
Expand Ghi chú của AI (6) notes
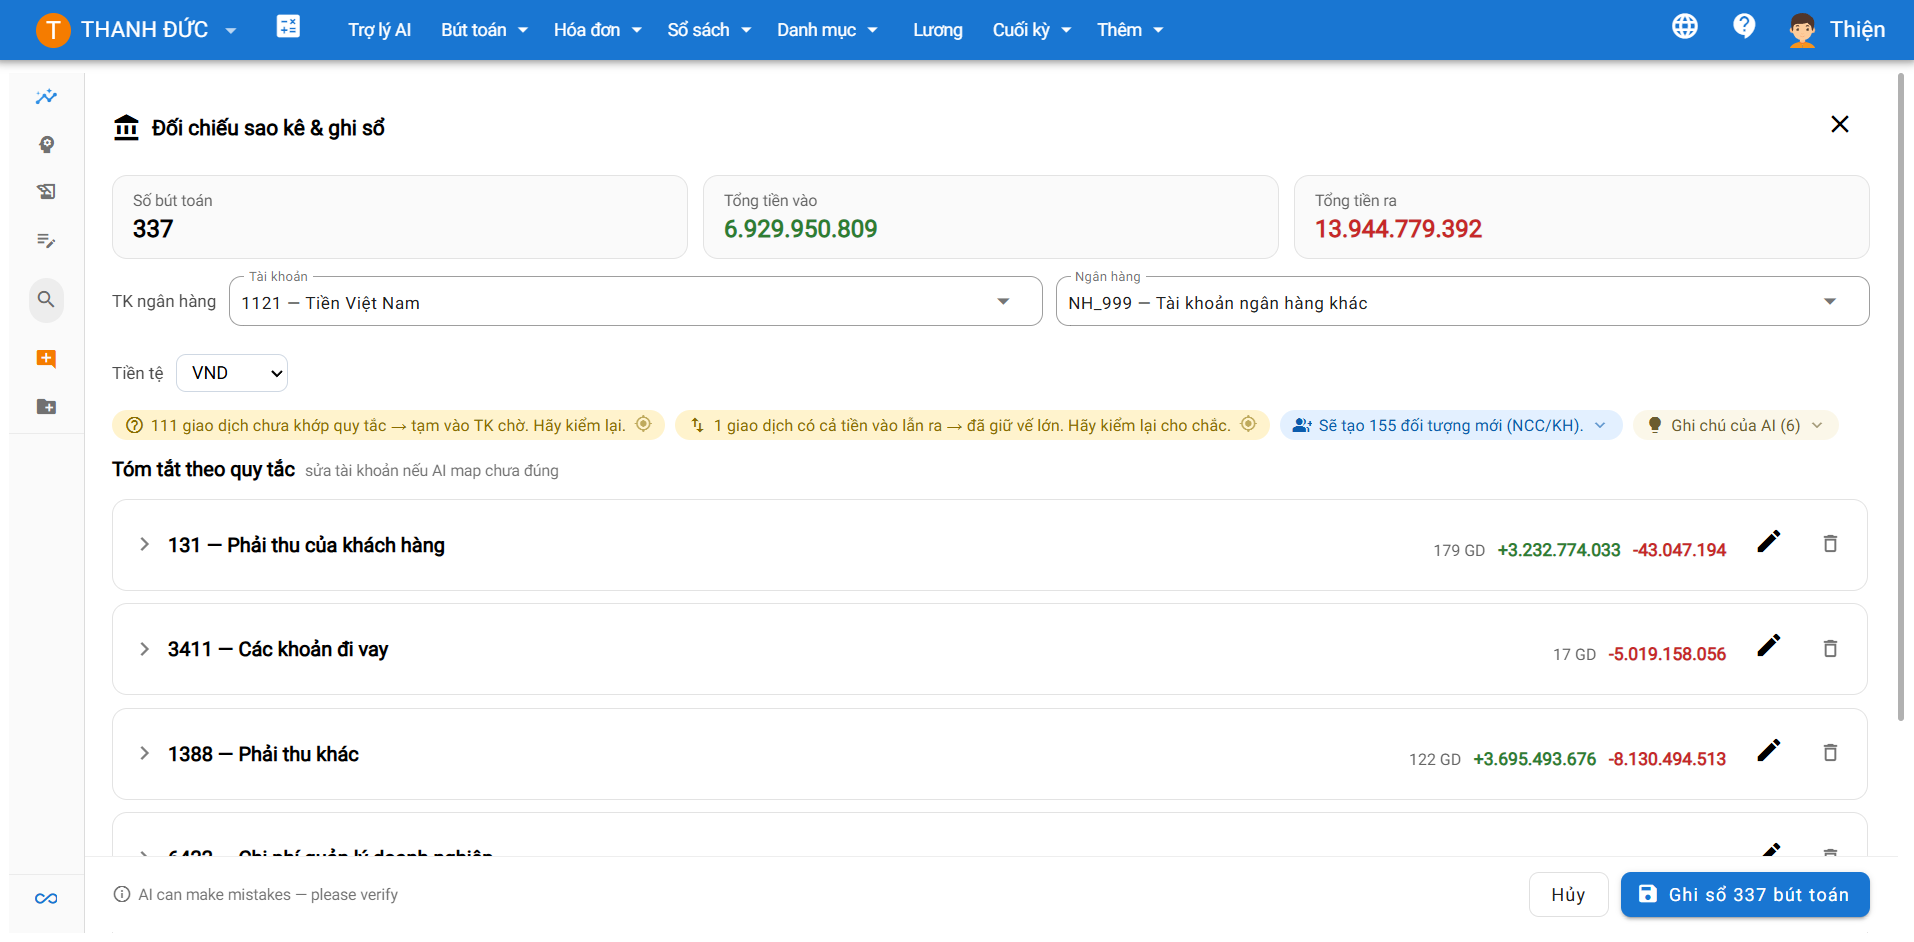(x=1735, y=425)
